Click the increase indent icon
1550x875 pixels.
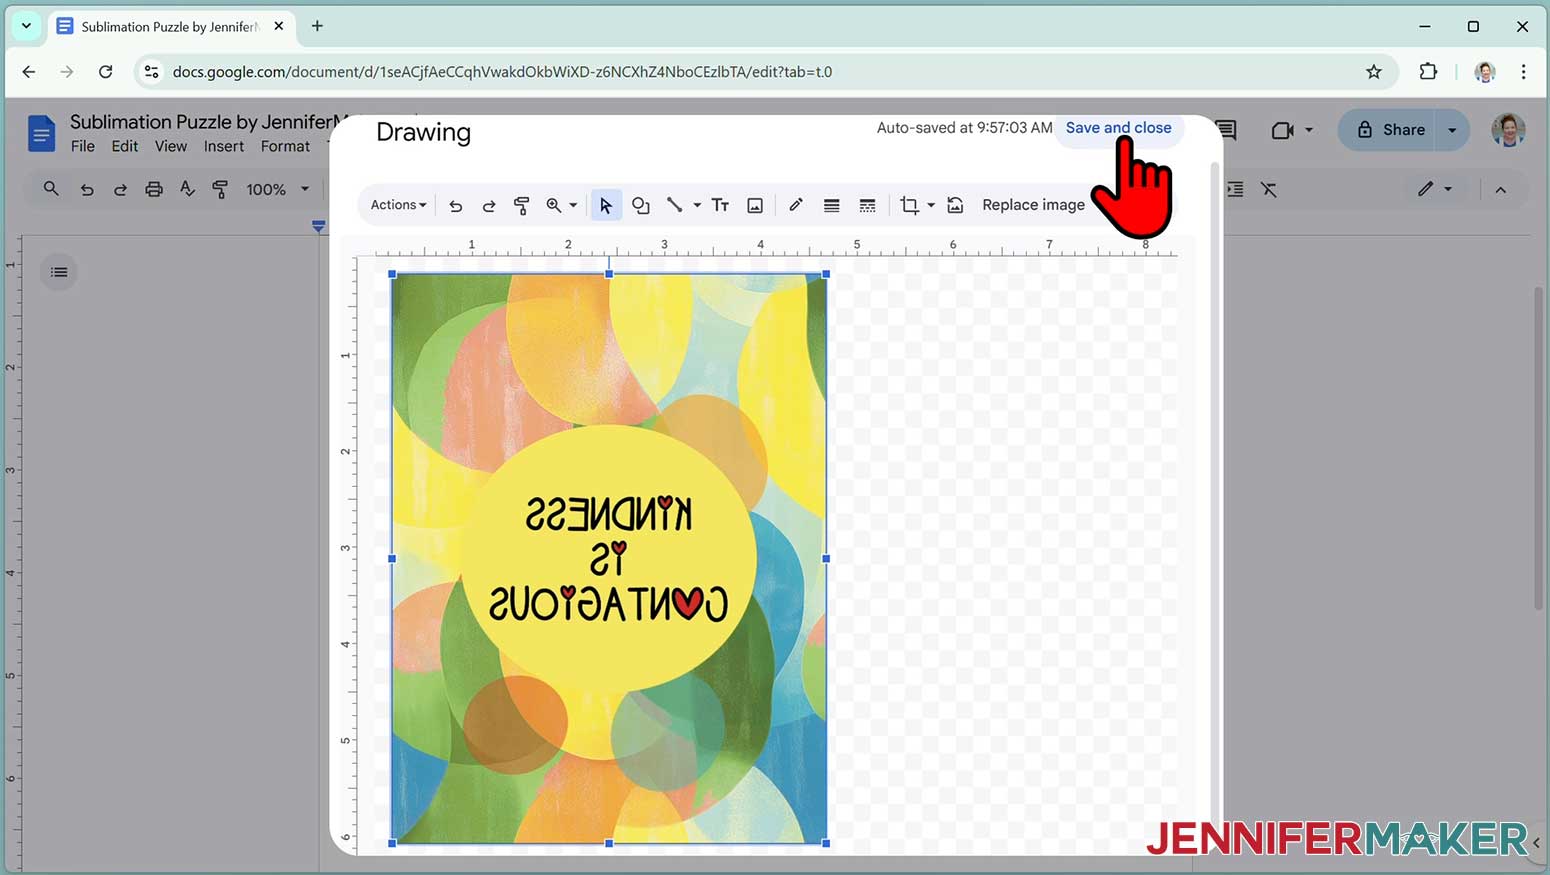1235,189
